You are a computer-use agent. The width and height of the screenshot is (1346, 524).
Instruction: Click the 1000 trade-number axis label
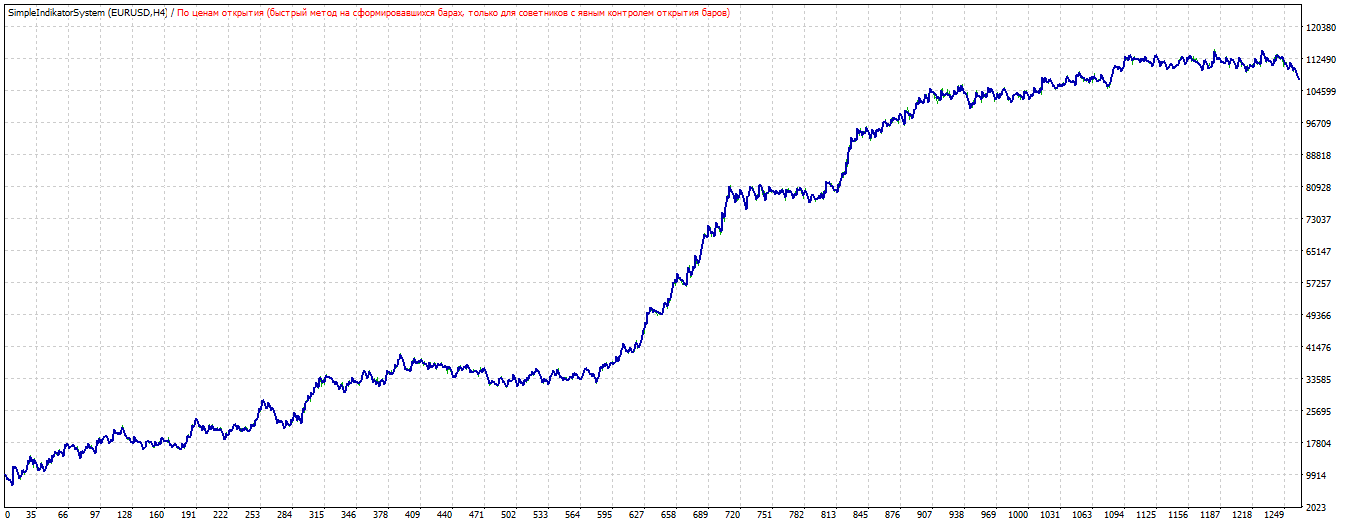point(1018,516)
